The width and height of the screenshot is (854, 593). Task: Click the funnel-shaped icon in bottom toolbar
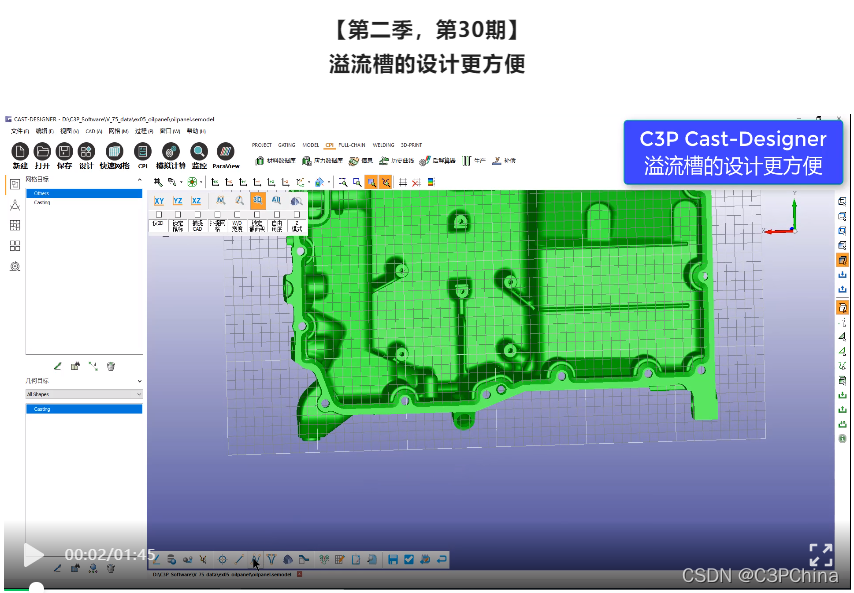271,559
